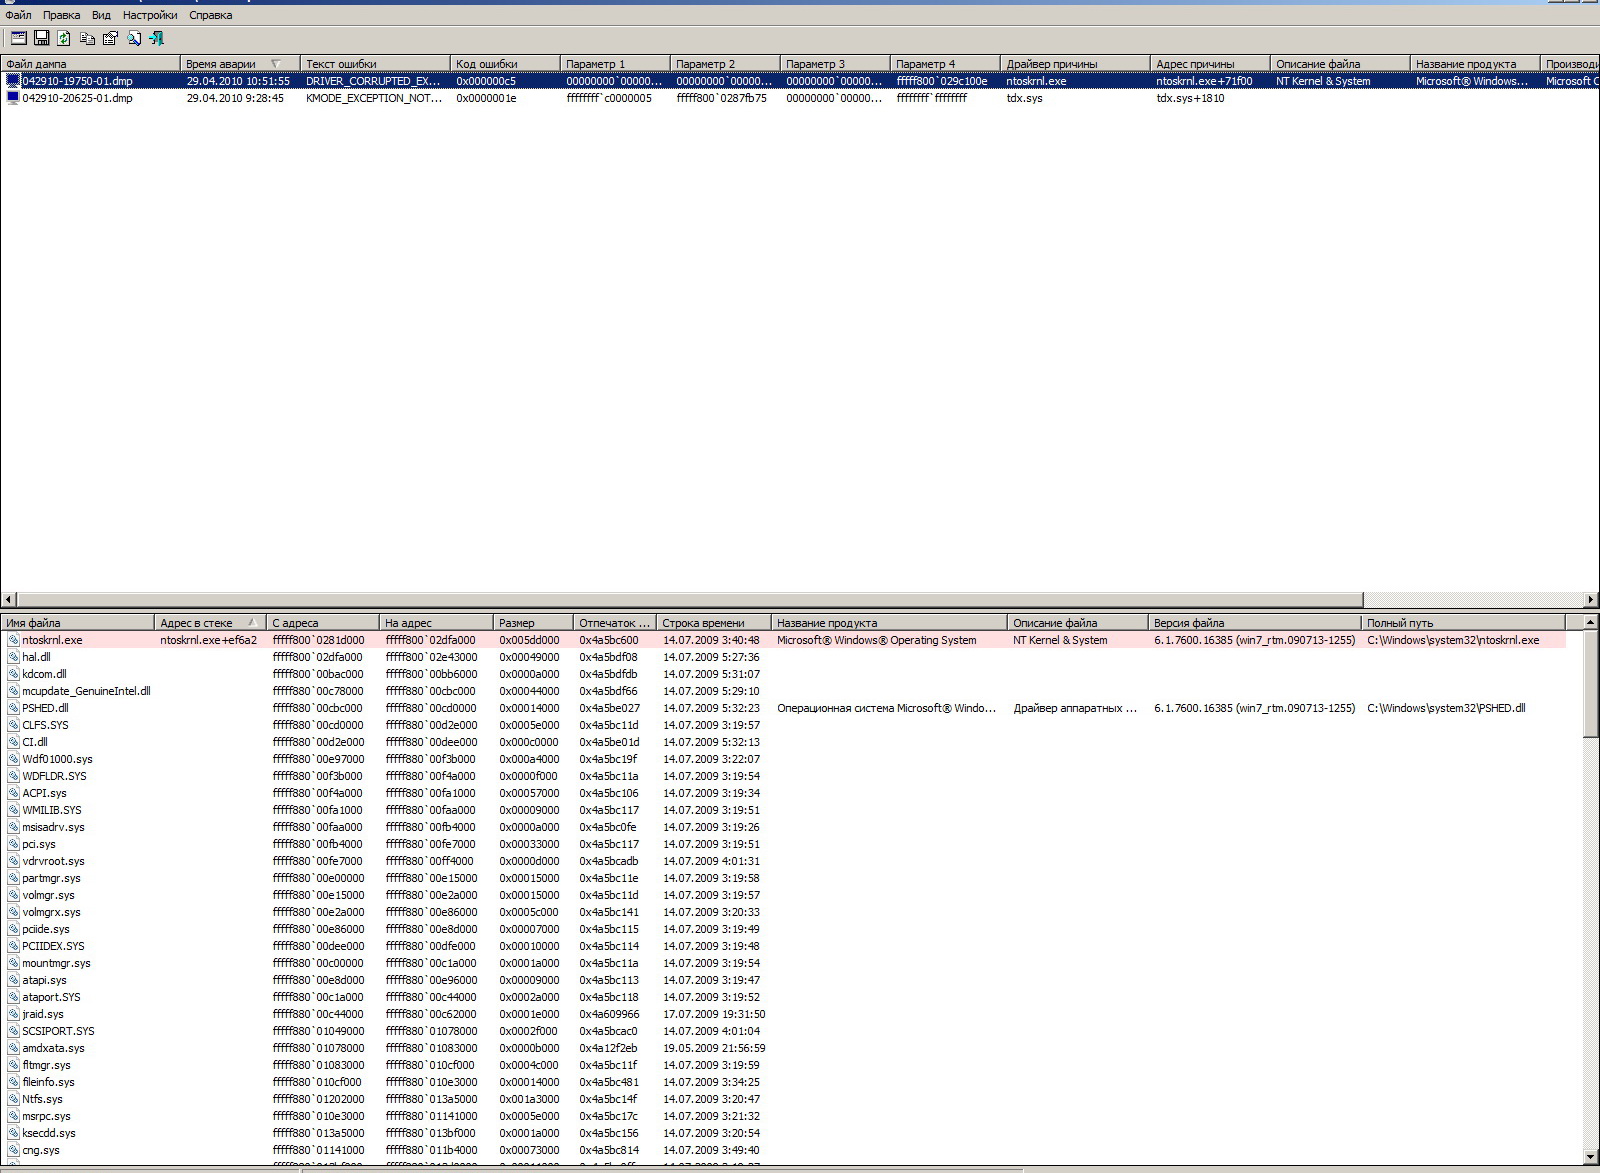Click the Драйвер причины column header
The image size is (1600, 1173).
[1052, 64]
